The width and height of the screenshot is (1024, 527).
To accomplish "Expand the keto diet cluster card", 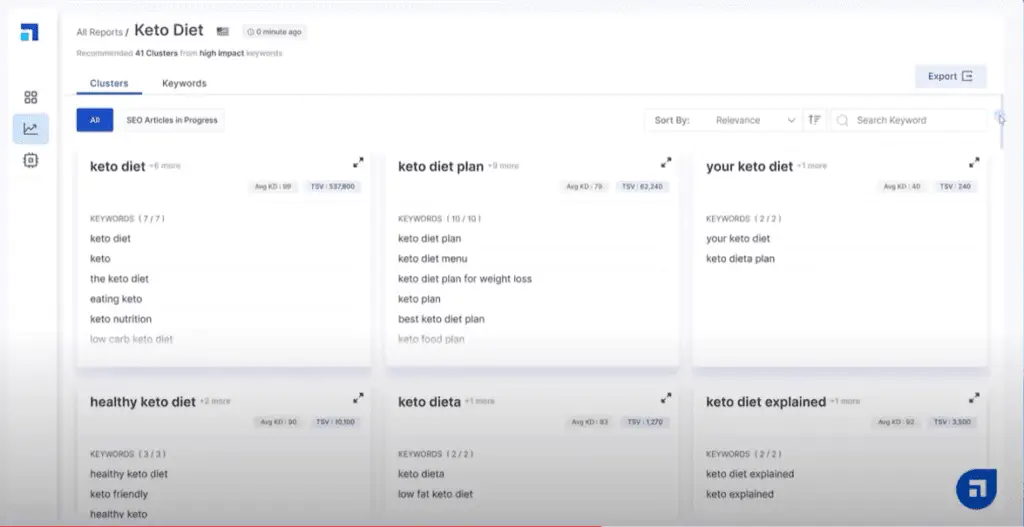I will click(x=358, y=163).
